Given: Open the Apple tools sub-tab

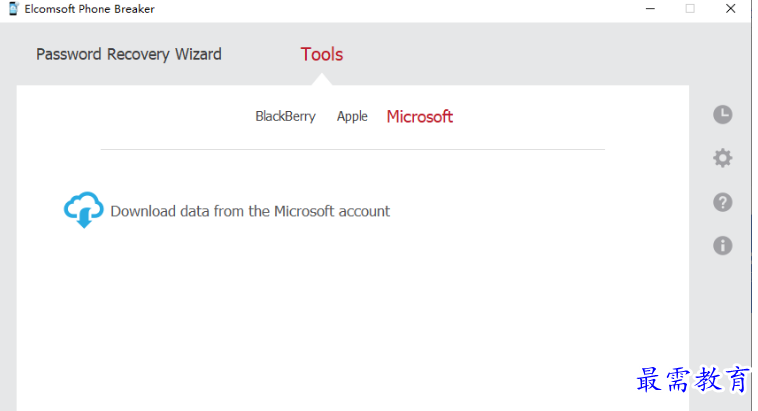Looking at the screenshot, I should coord(352,117).
